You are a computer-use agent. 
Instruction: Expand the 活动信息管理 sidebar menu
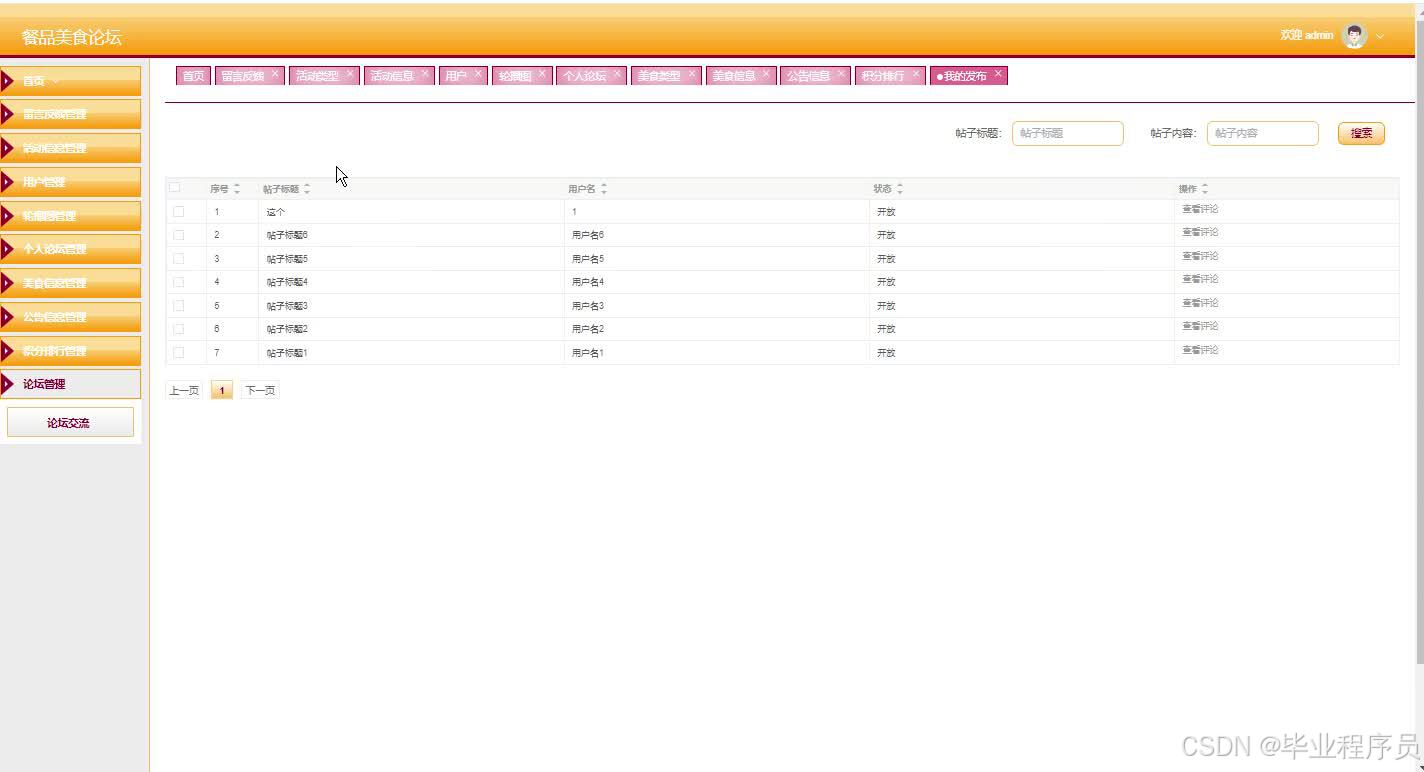pos(70,148)
